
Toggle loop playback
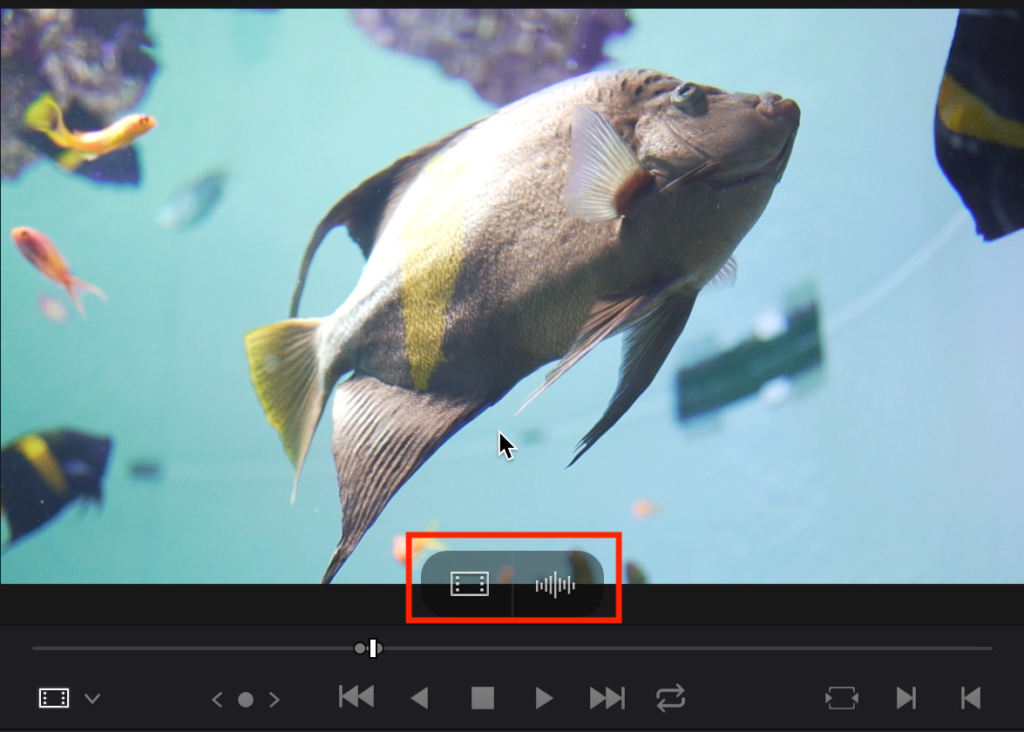(671, 697)
